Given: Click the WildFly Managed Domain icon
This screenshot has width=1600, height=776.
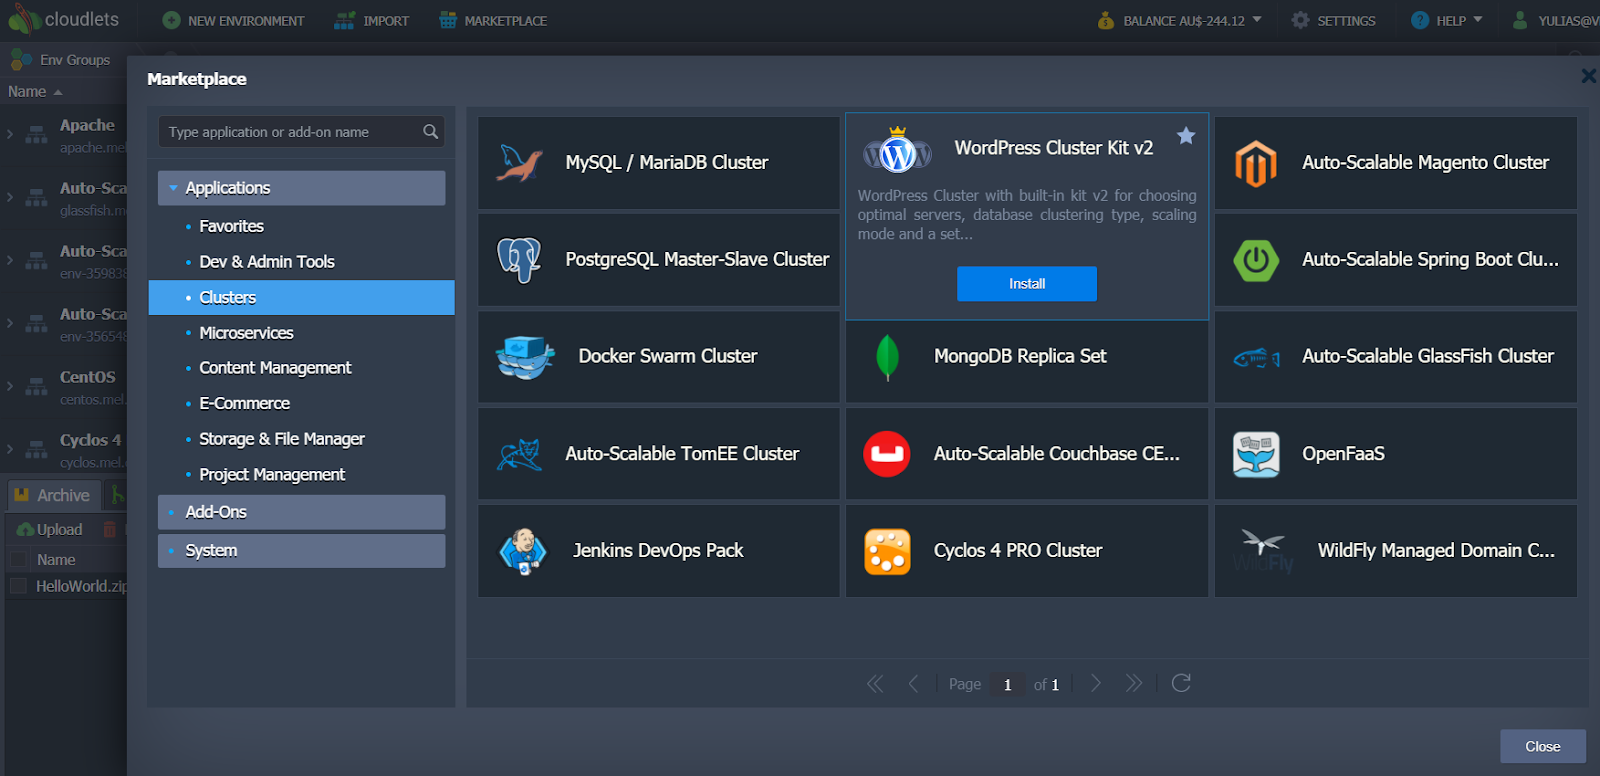Looking at the screenshot, I should tap(1263, 551).
